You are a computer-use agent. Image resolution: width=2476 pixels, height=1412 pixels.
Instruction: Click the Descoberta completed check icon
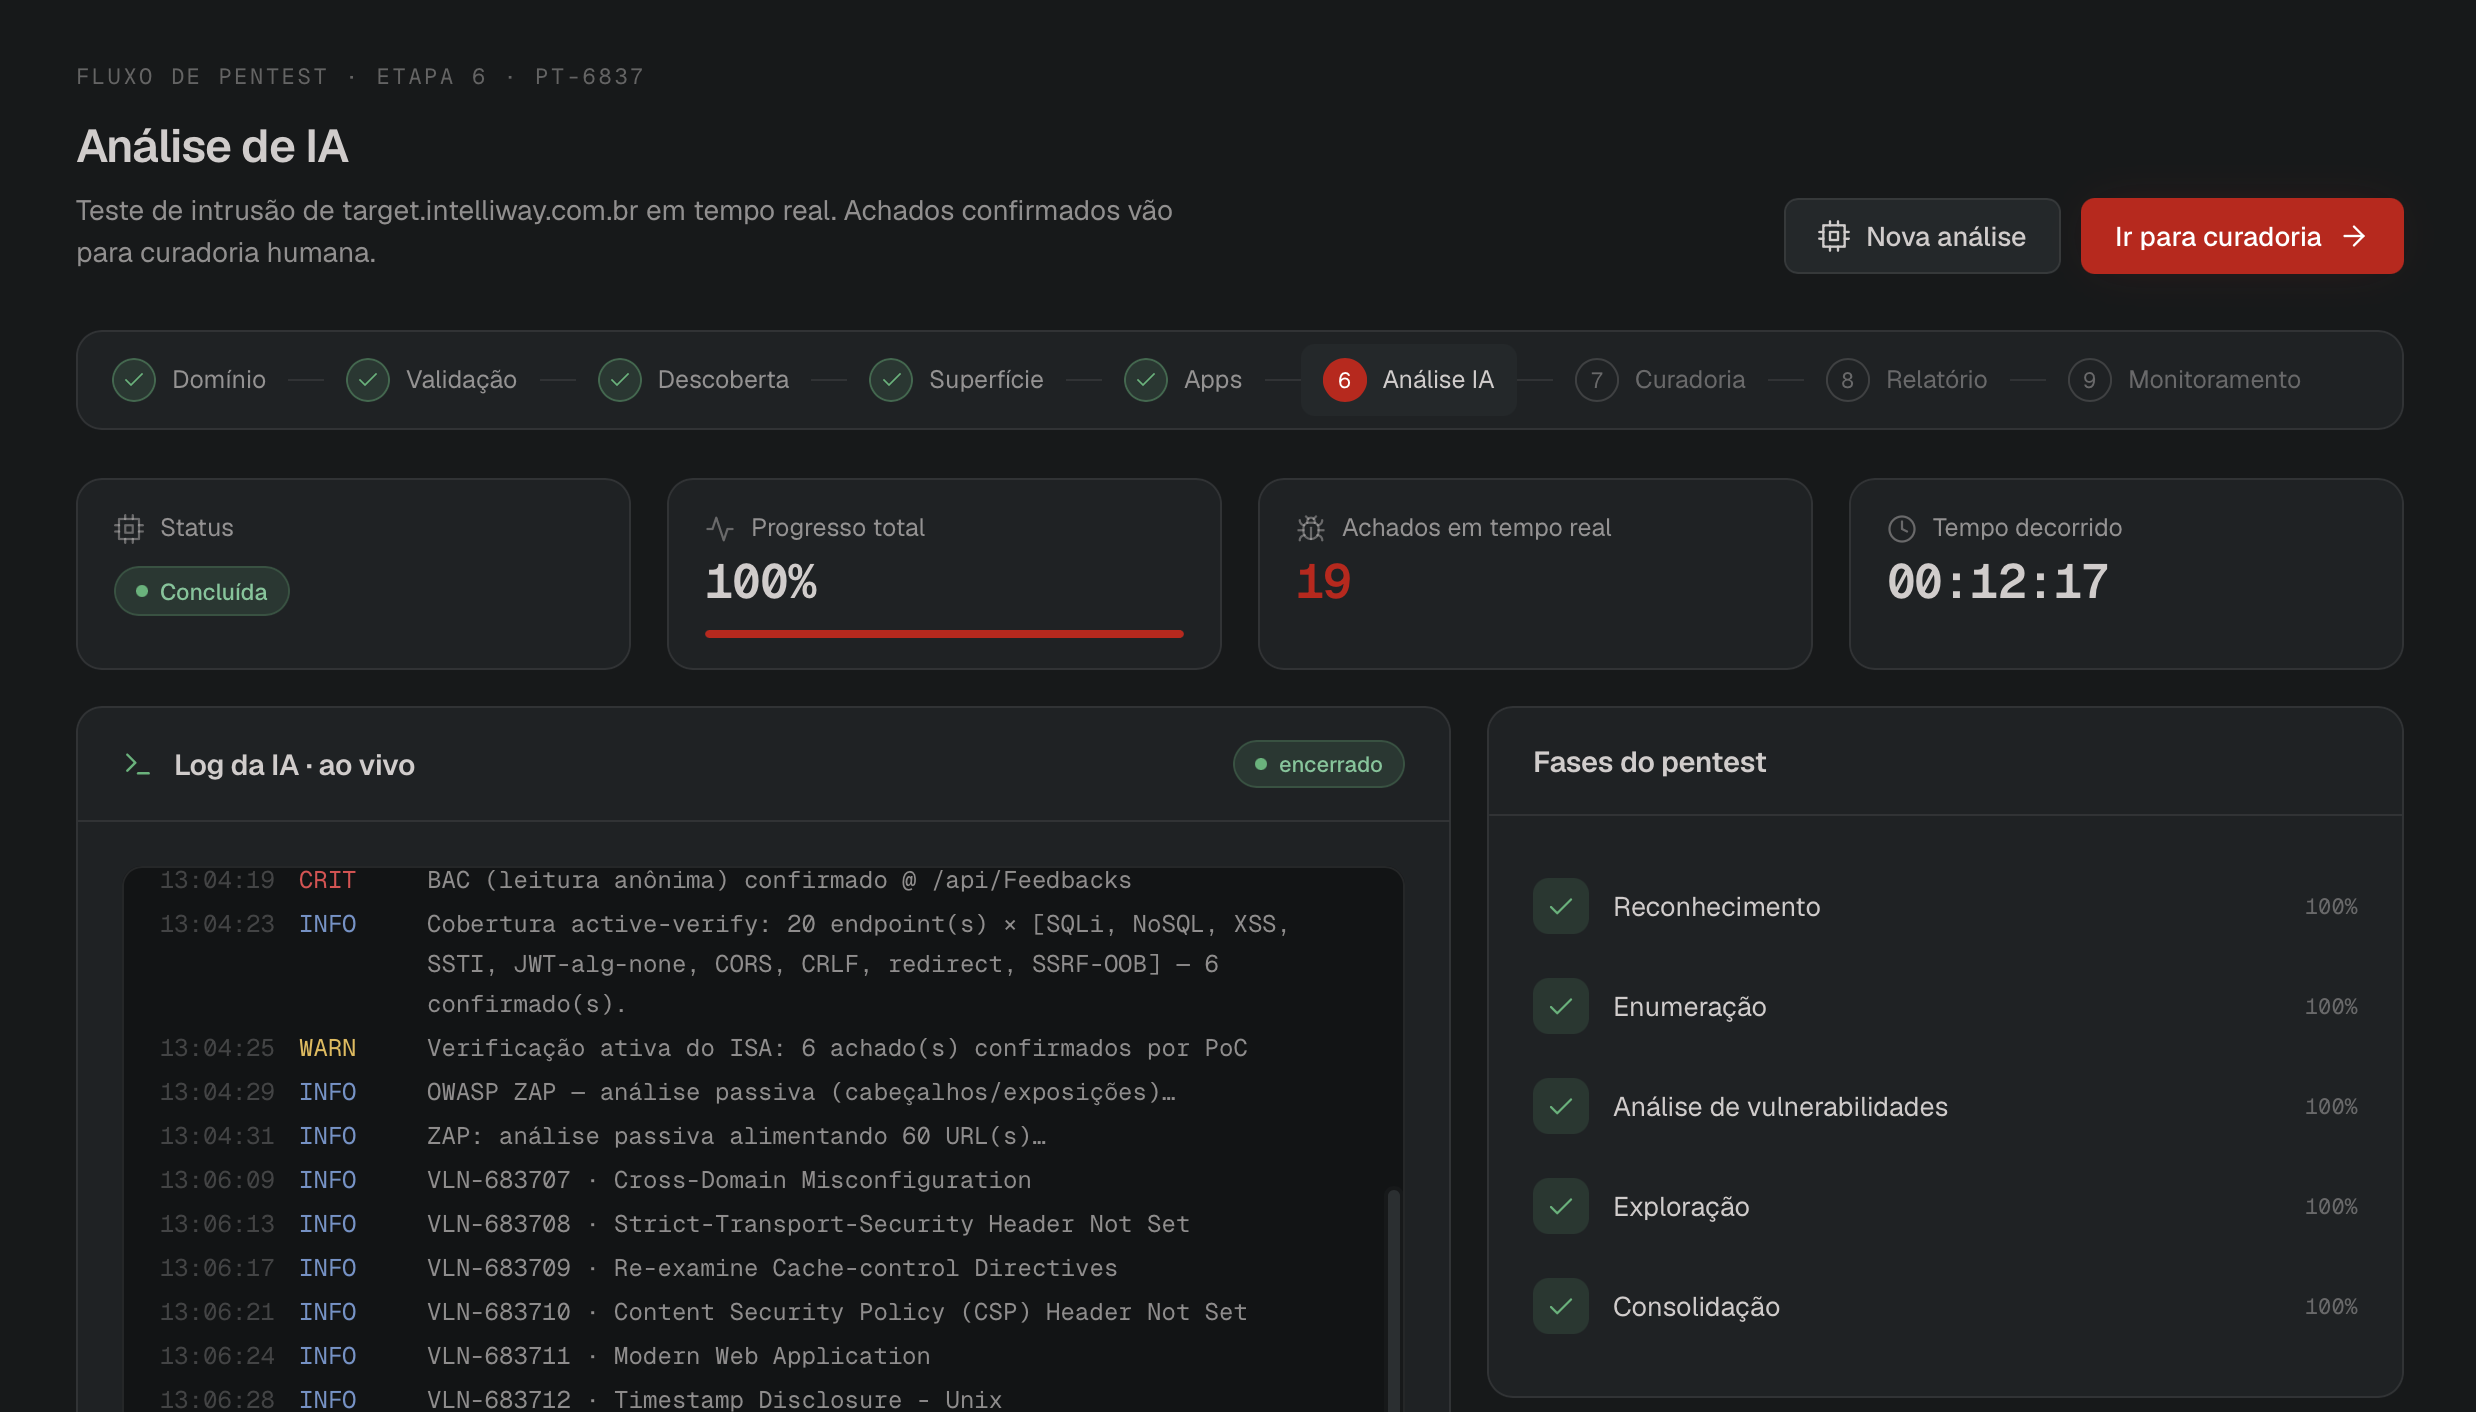point(620,380)
